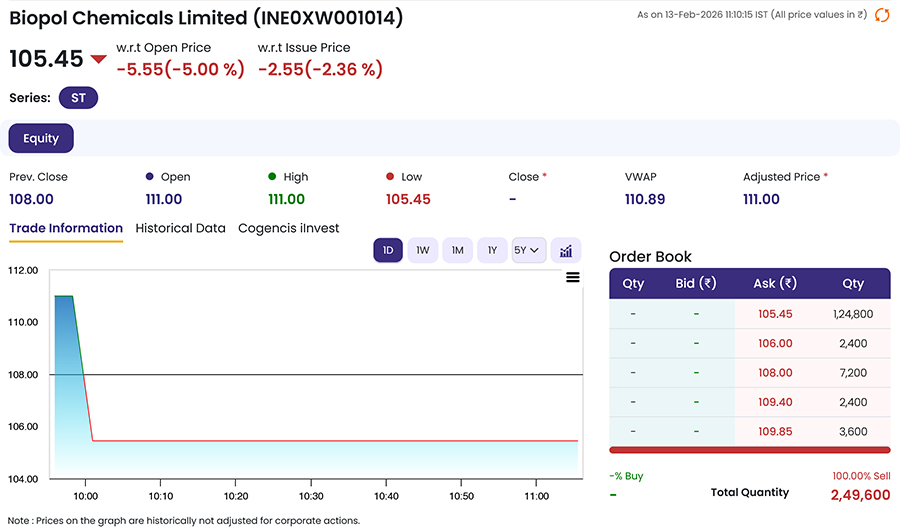Click the note about corporate actions
Screen dimensions: 900x532
(x=184, y=521)
